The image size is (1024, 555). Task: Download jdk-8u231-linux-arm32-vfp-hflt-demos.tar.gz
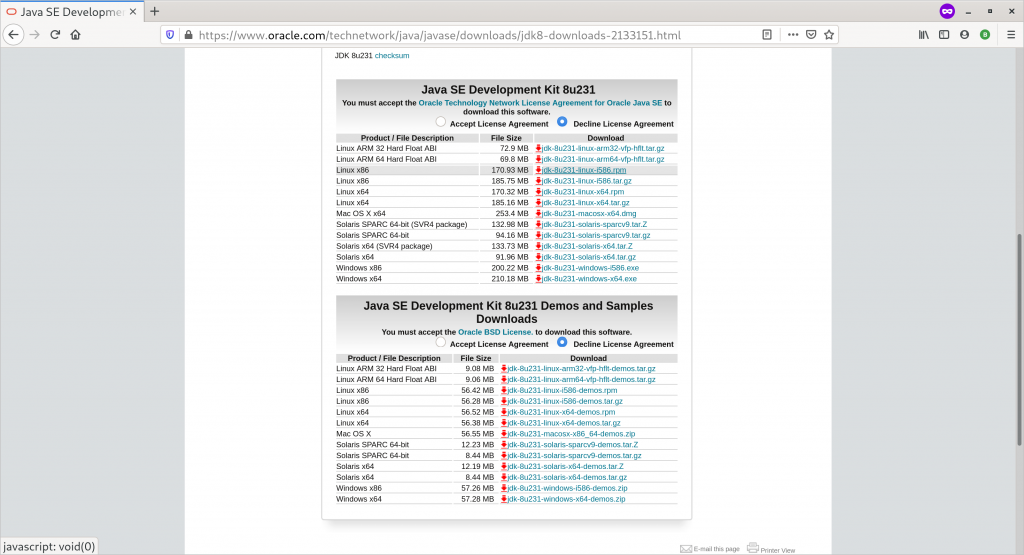[x=581, y=369]
